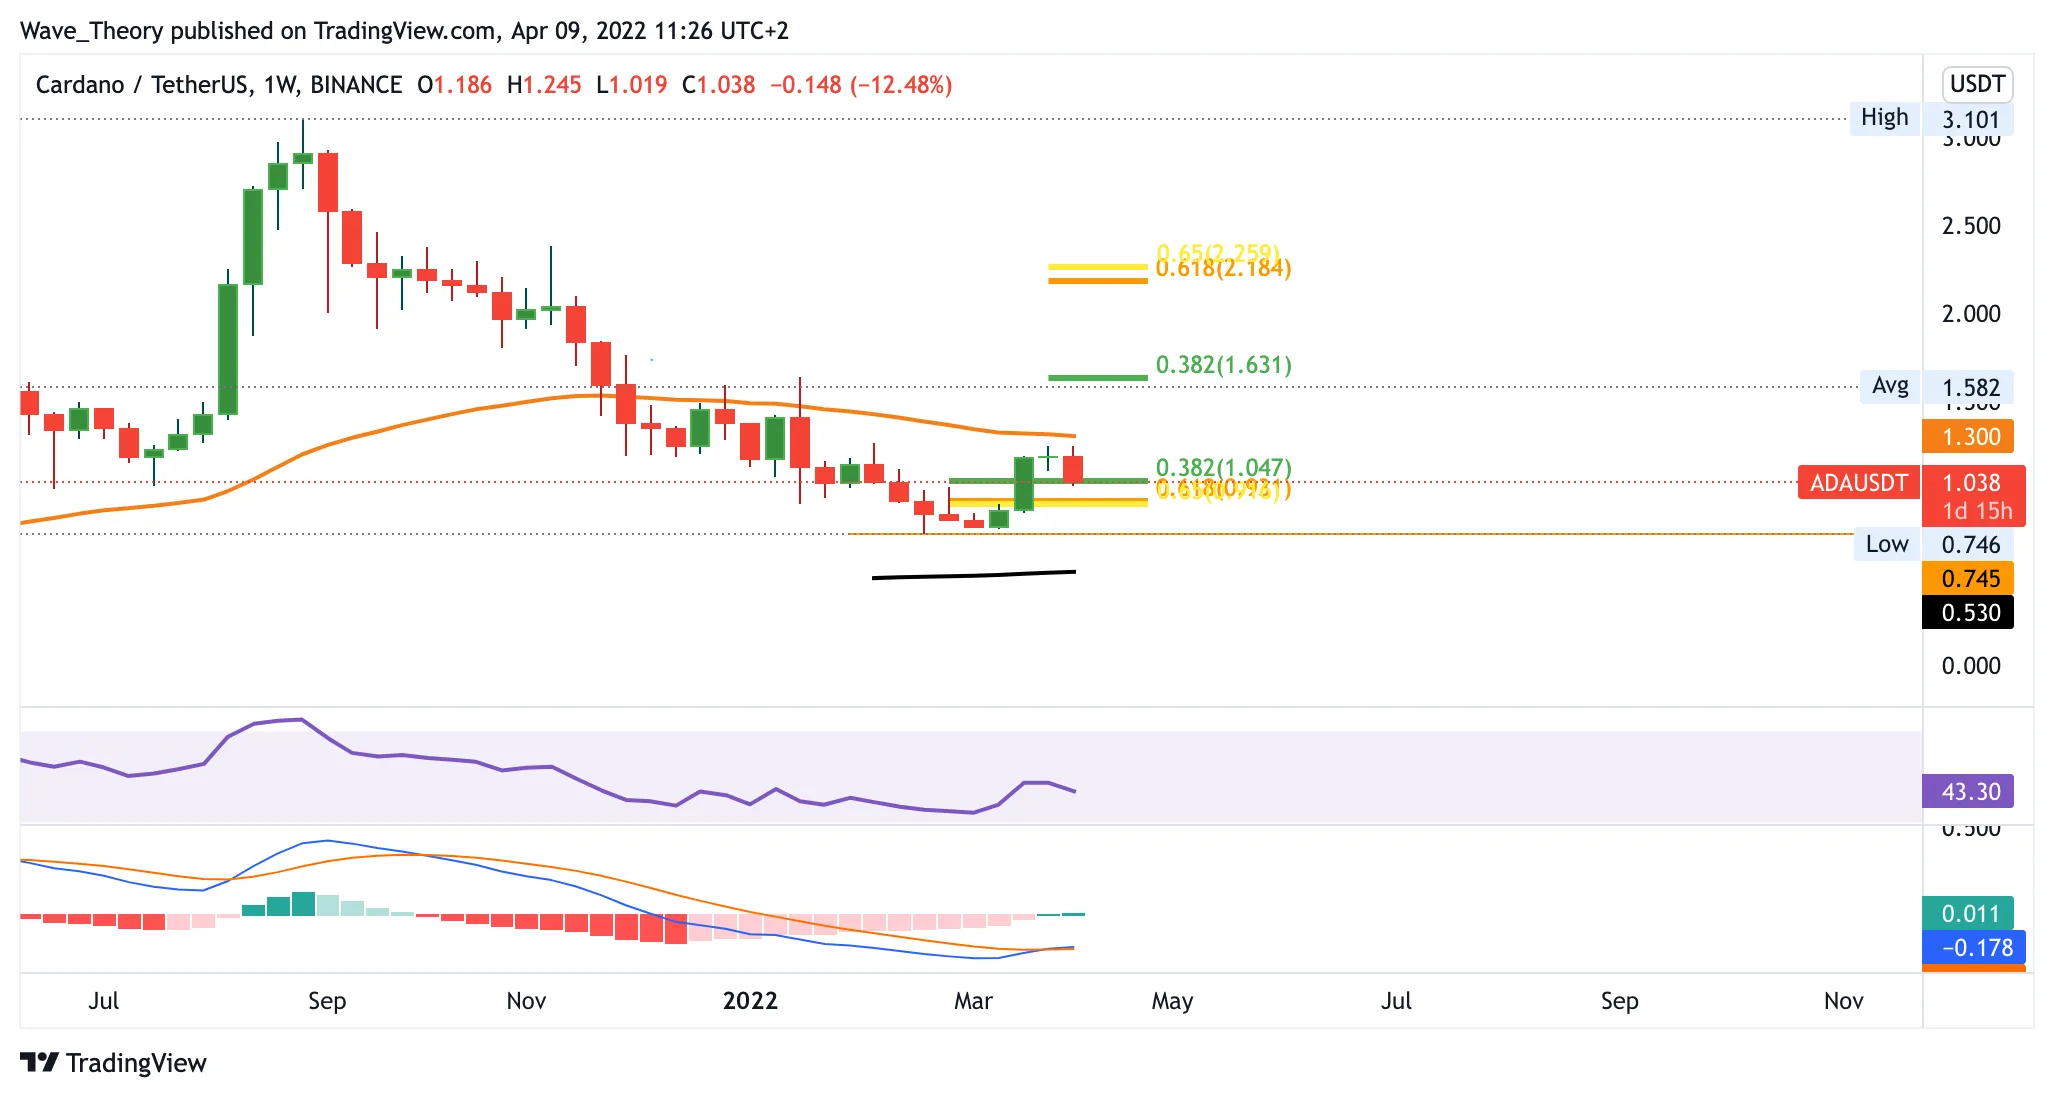This screenshot has height=1098, width=2054.
Task: Click the Low 0.746 price label
Action: coord(1933,544)
